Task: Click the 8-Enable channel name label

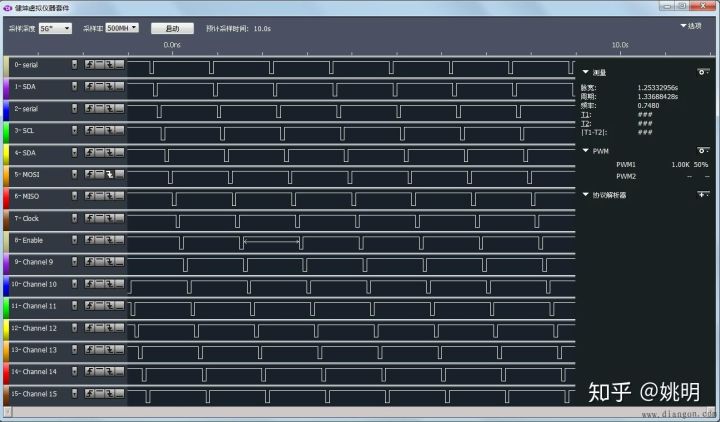Action: 28,240
